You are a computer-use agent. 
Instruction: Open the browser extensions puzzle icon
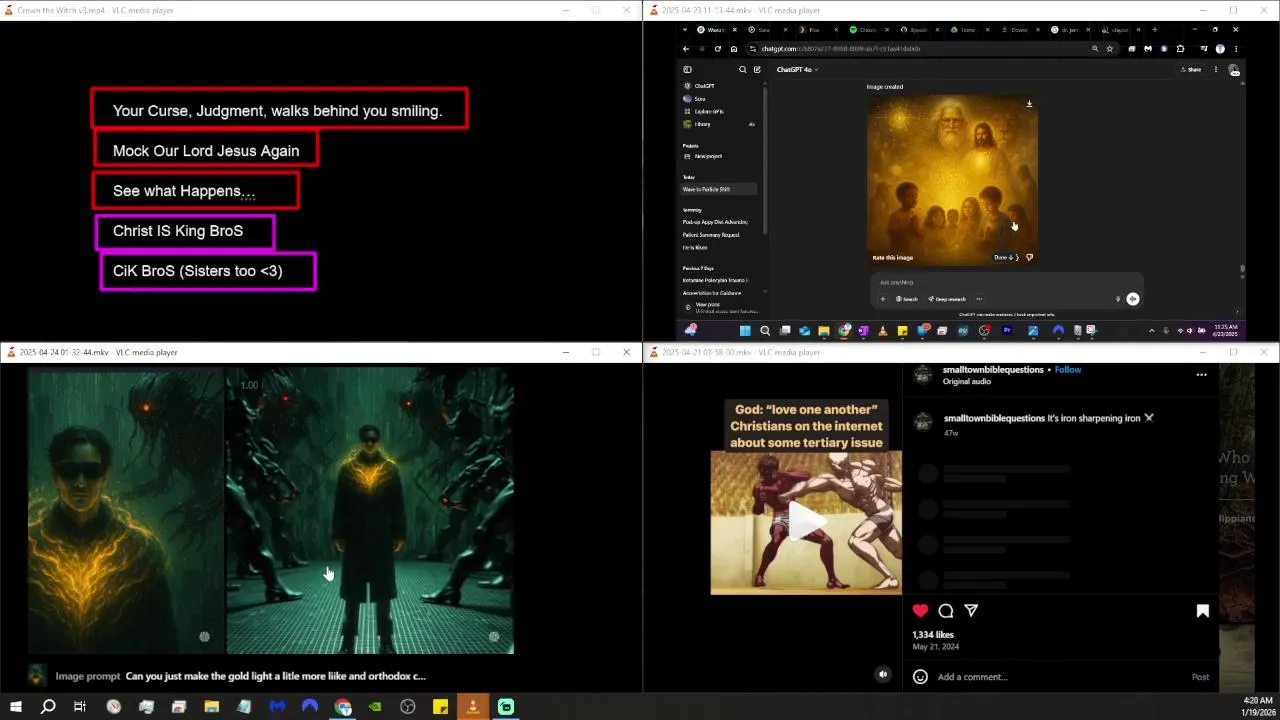point(1181,49)
